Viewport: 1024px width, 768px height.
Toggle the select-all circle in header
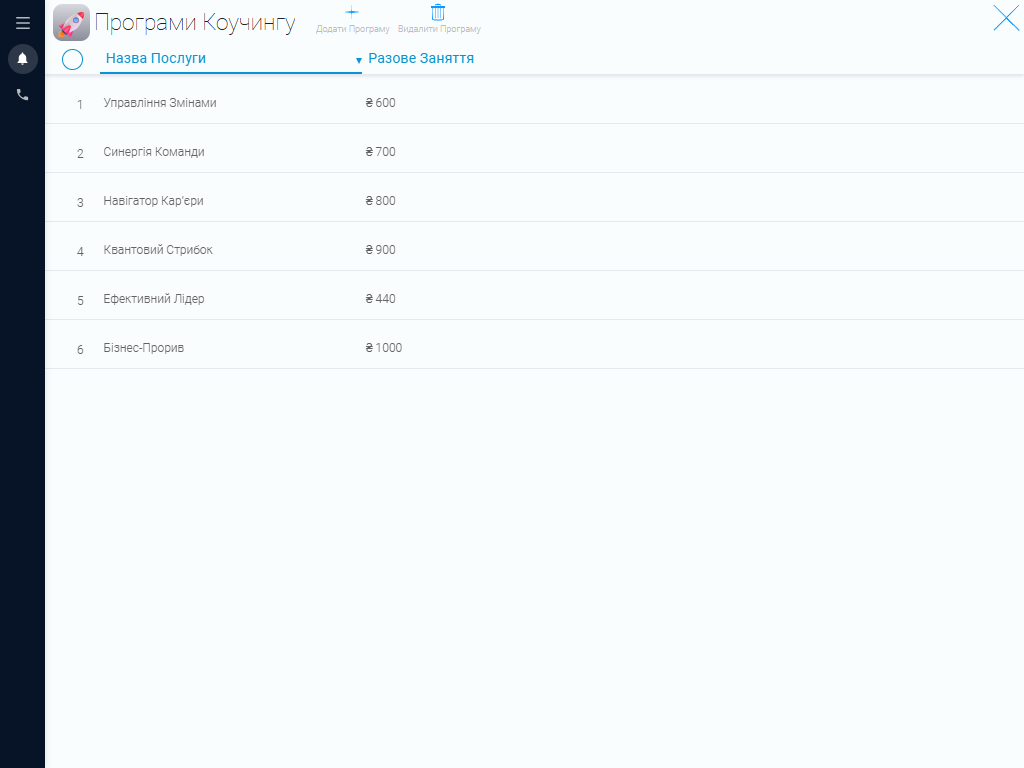72,59
